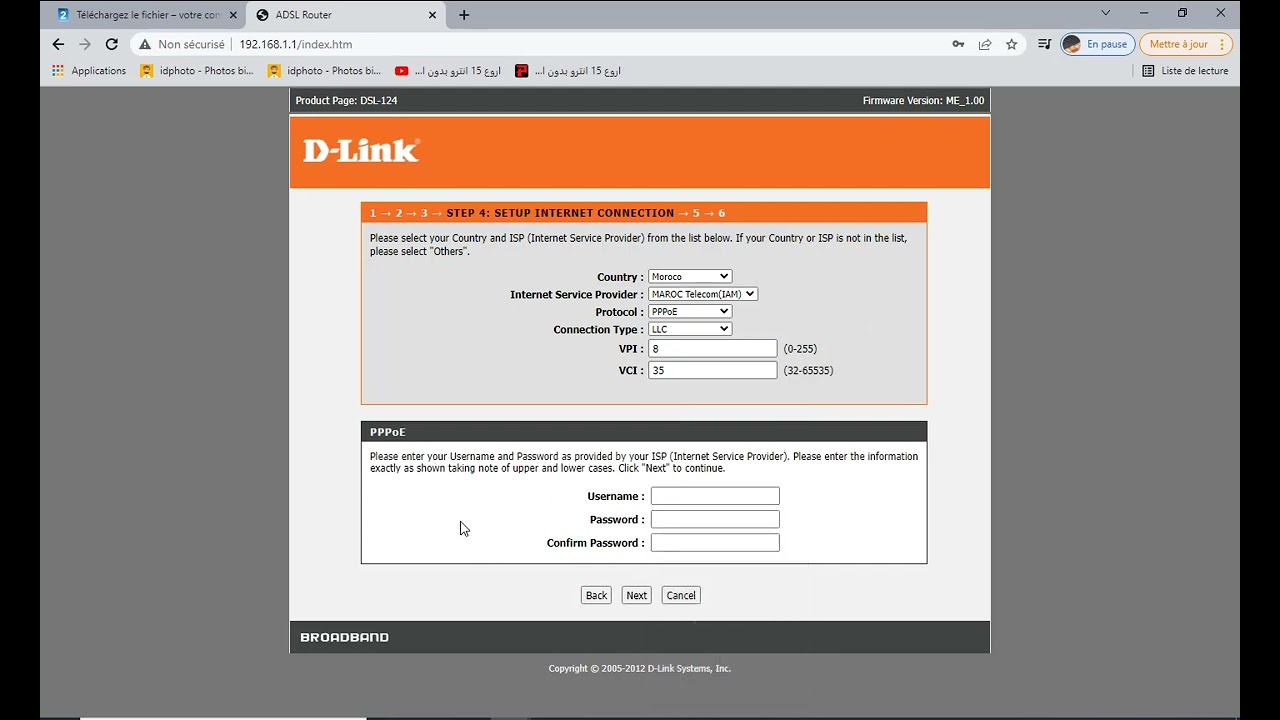Viewport: 1280px width, 720px height.
Task: Click the D-Link Systems copyright text
Action: pos(640,669)
